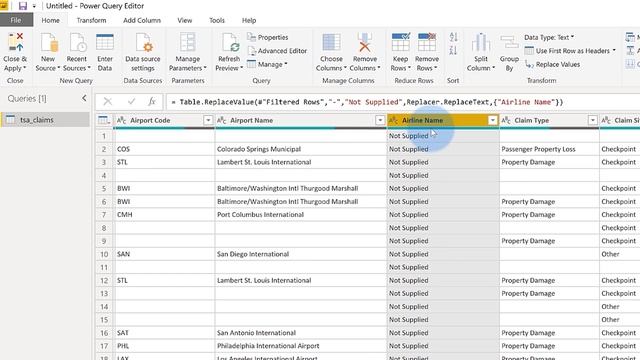Select the Airport Name column header
Screen dimensions: 640x360
(x=300, y=120)
